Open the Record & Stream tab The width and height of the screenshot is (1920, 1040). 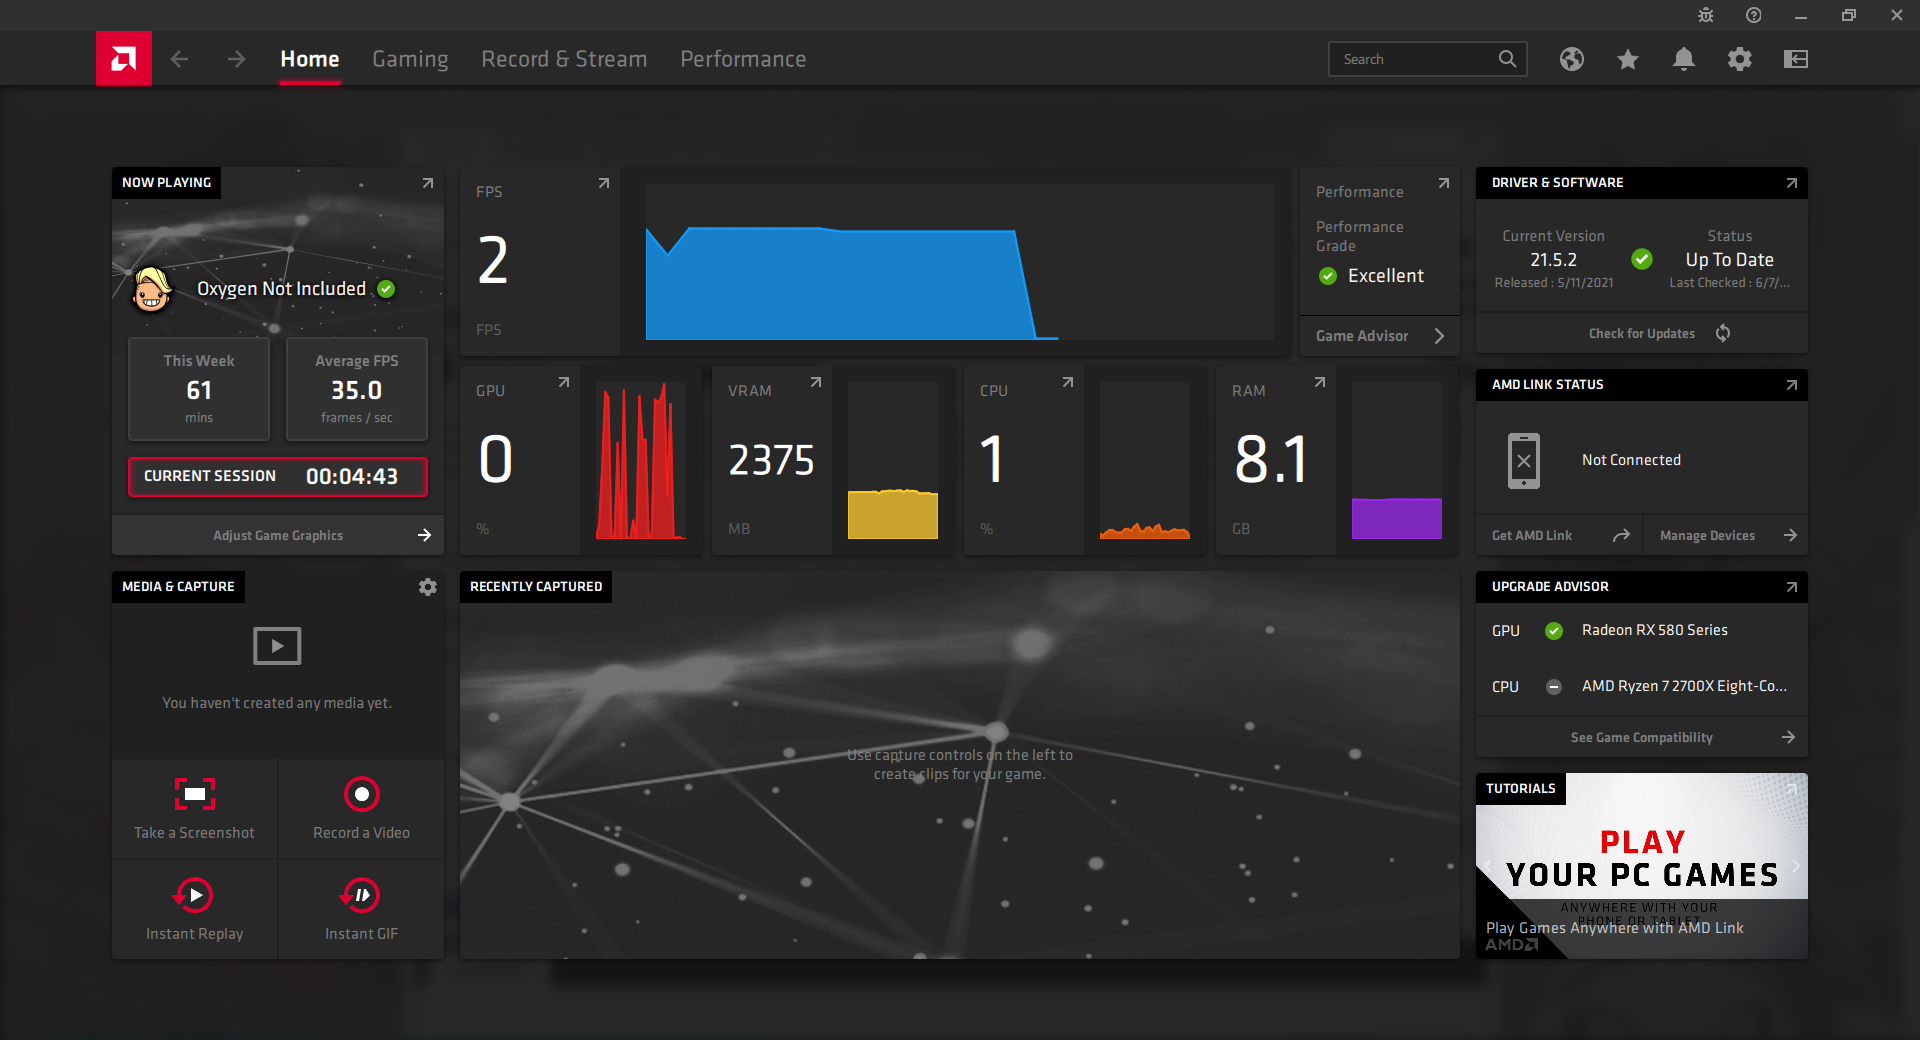pyautogui.click(x=564, y=59)
